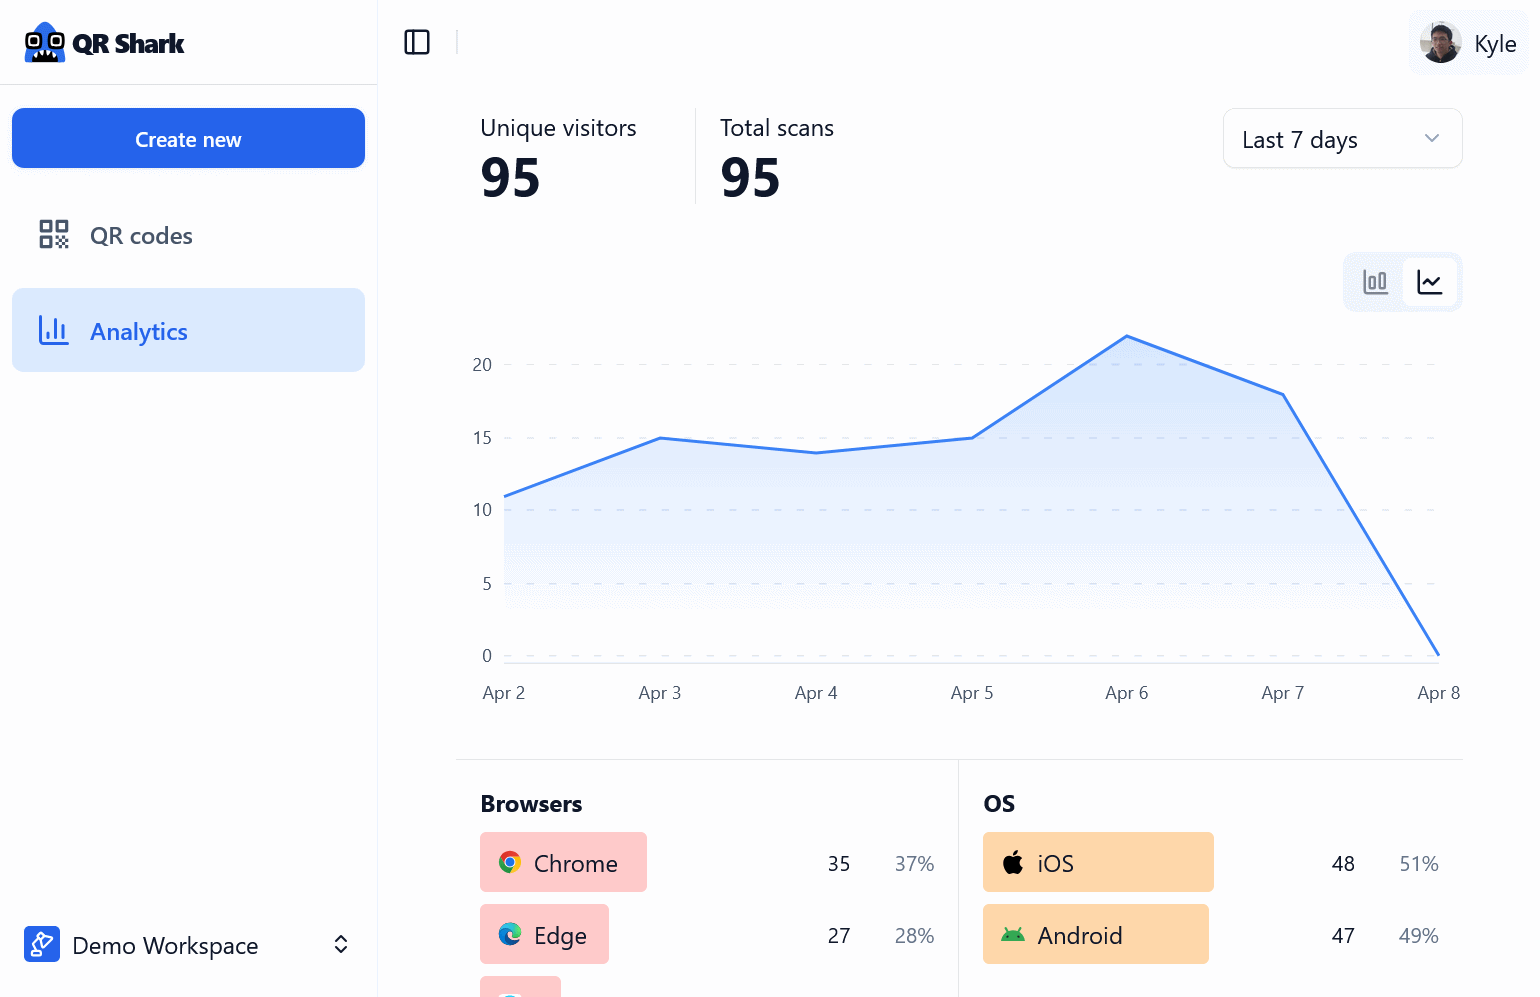The width and height of the screenshot is (1540, 997).
Task: Click the QR codes grid icon
Action: pos(54,235)
